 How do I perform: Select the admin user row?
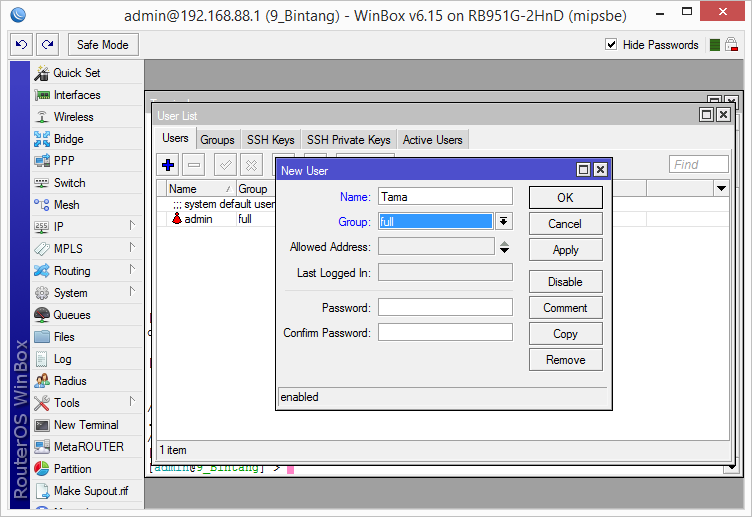[x=217, y=219]
